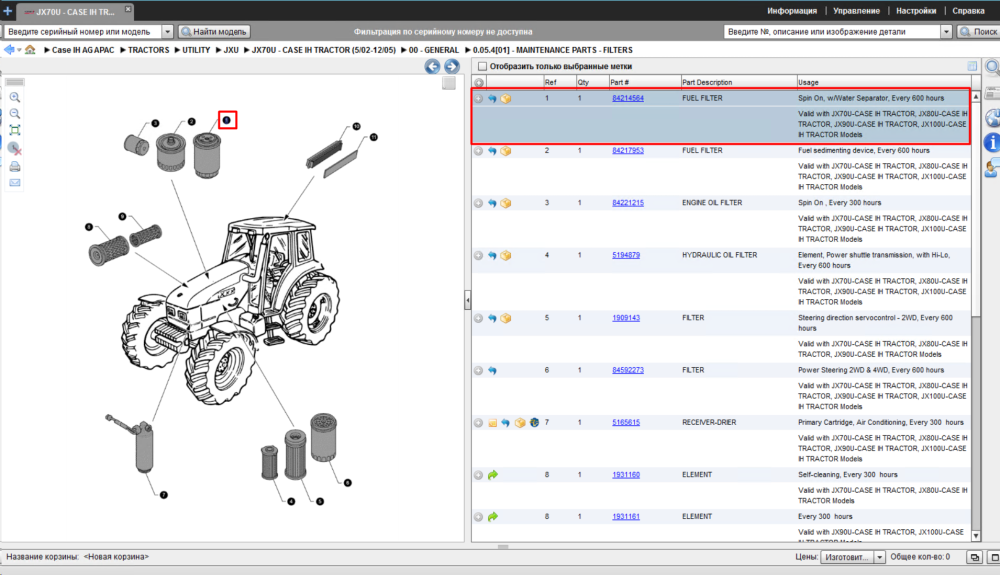Go to the previous illustration with the left arrow
The width and height of the screenshot is (1000, 575).
(x=432, y=66)
